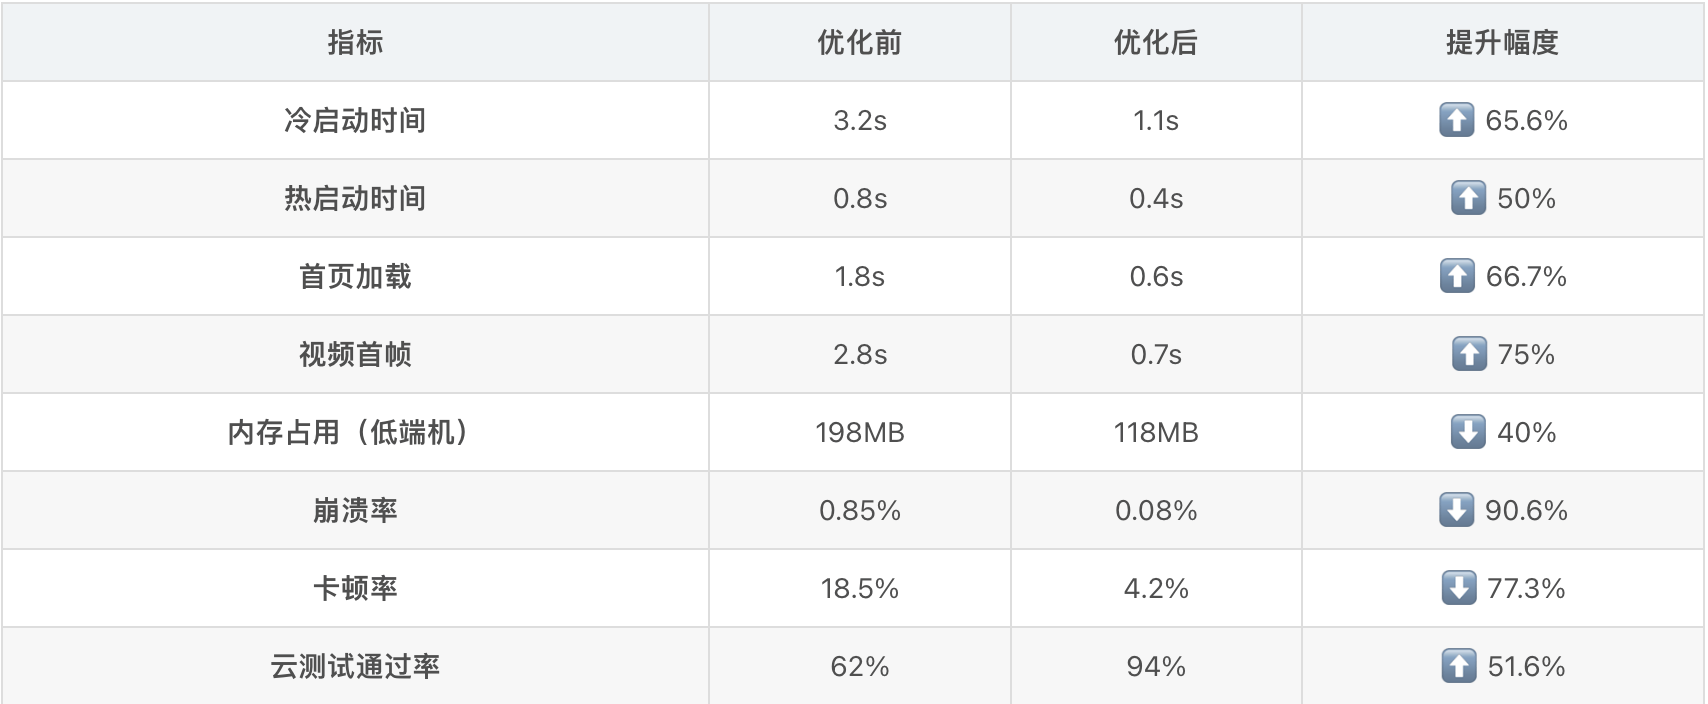Screen dimensions: 1708x704
Task: Click the down arrow icon beside 90.6%
Action: [1456, 510]
